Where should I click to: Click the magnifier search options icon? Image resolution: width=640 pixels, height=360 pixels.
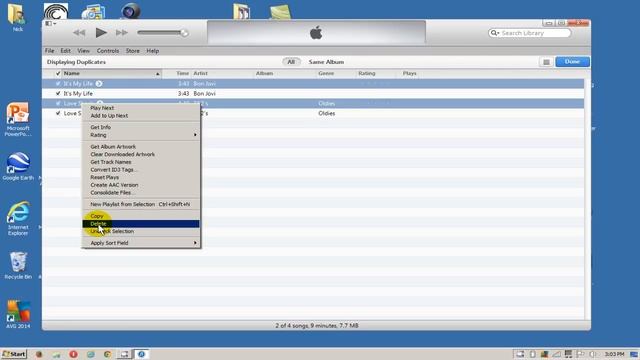click(495, 33)
